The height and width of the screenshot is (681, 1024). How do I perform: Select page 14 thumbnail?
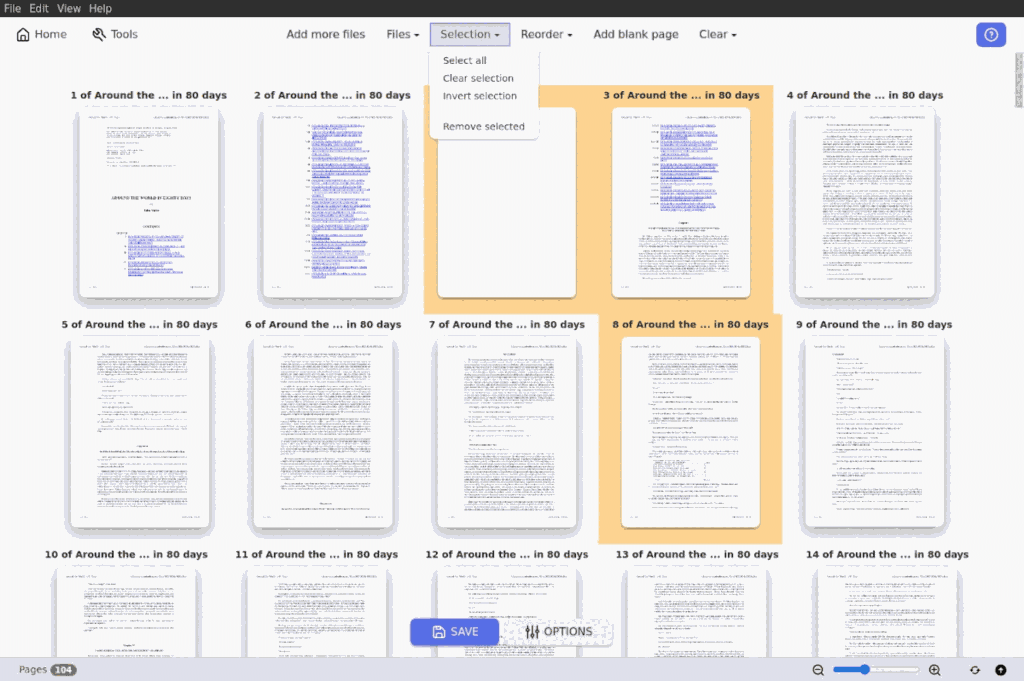(887, 612)
